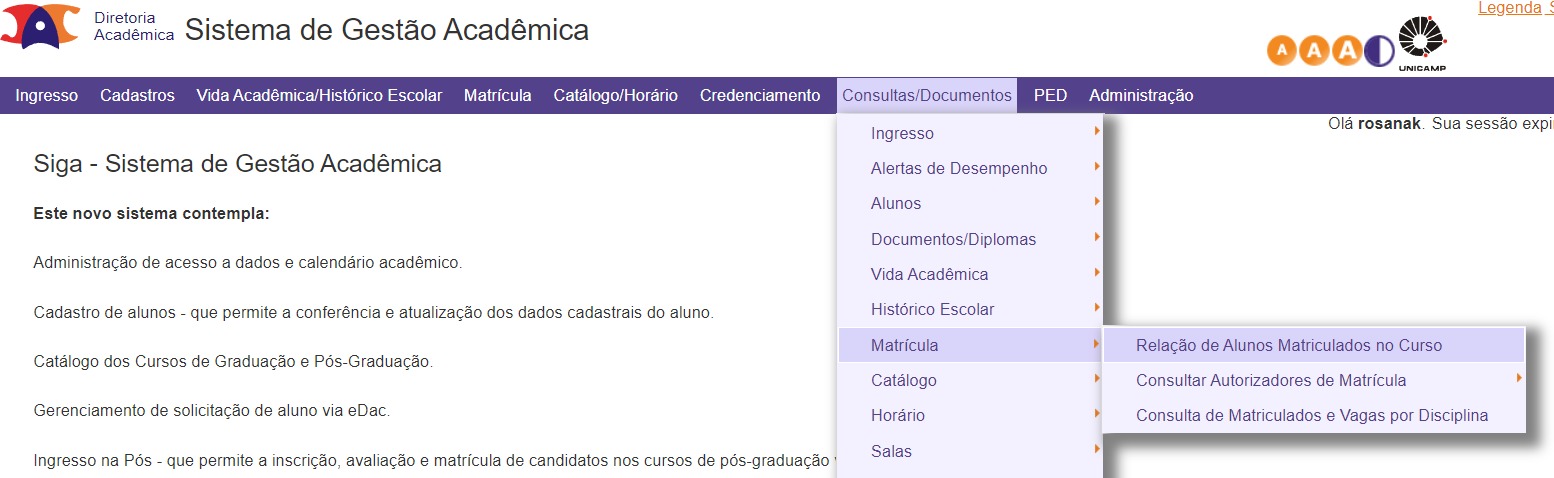The image size is (1554, 478).
Task: Click the Diretoria Acadêmica logo
Action: [x=40, y=26]
